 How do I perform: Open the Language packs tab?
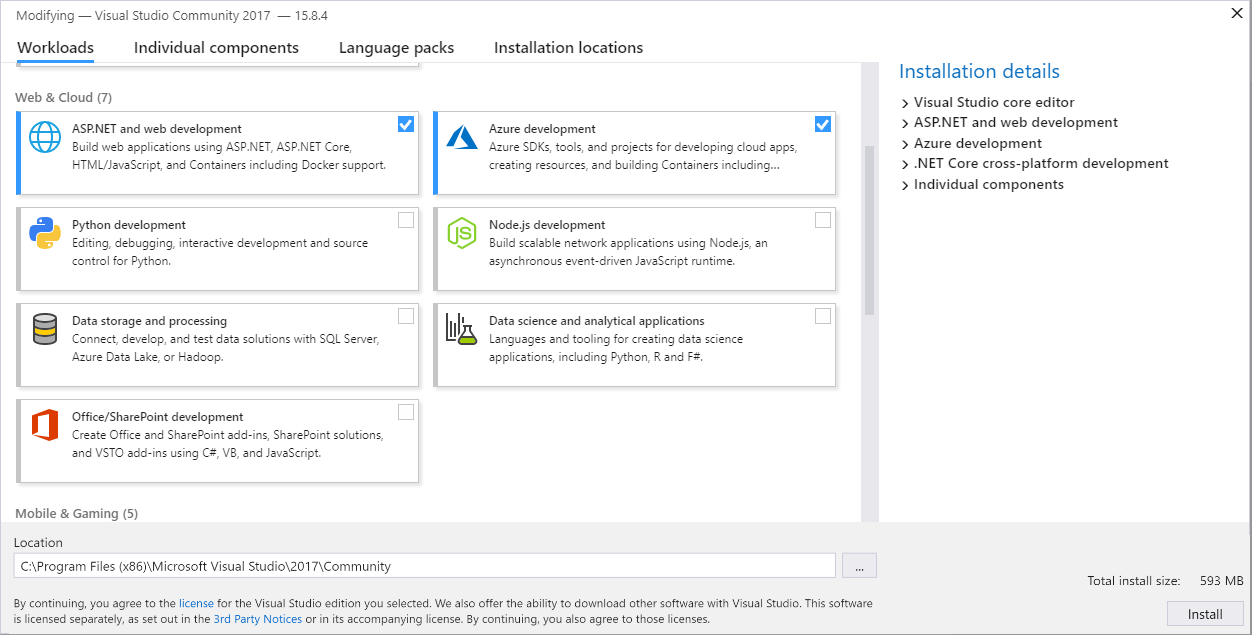[396, 48]
